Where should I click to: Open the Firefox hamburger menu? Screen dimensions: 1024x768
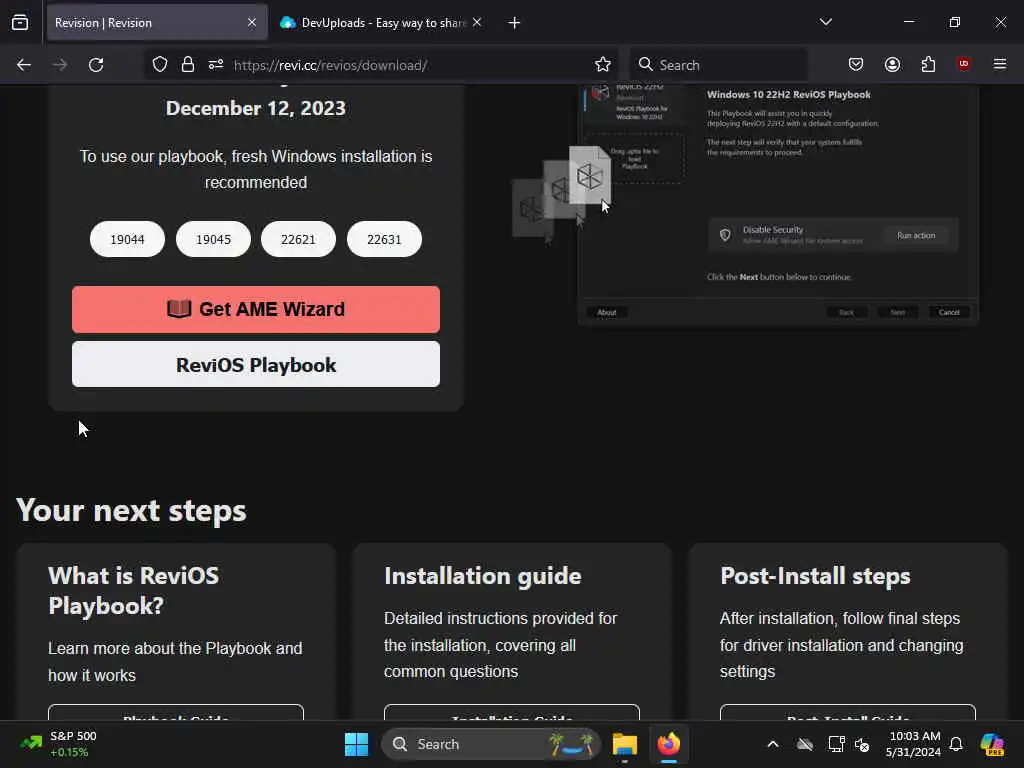click(1000, 64)
